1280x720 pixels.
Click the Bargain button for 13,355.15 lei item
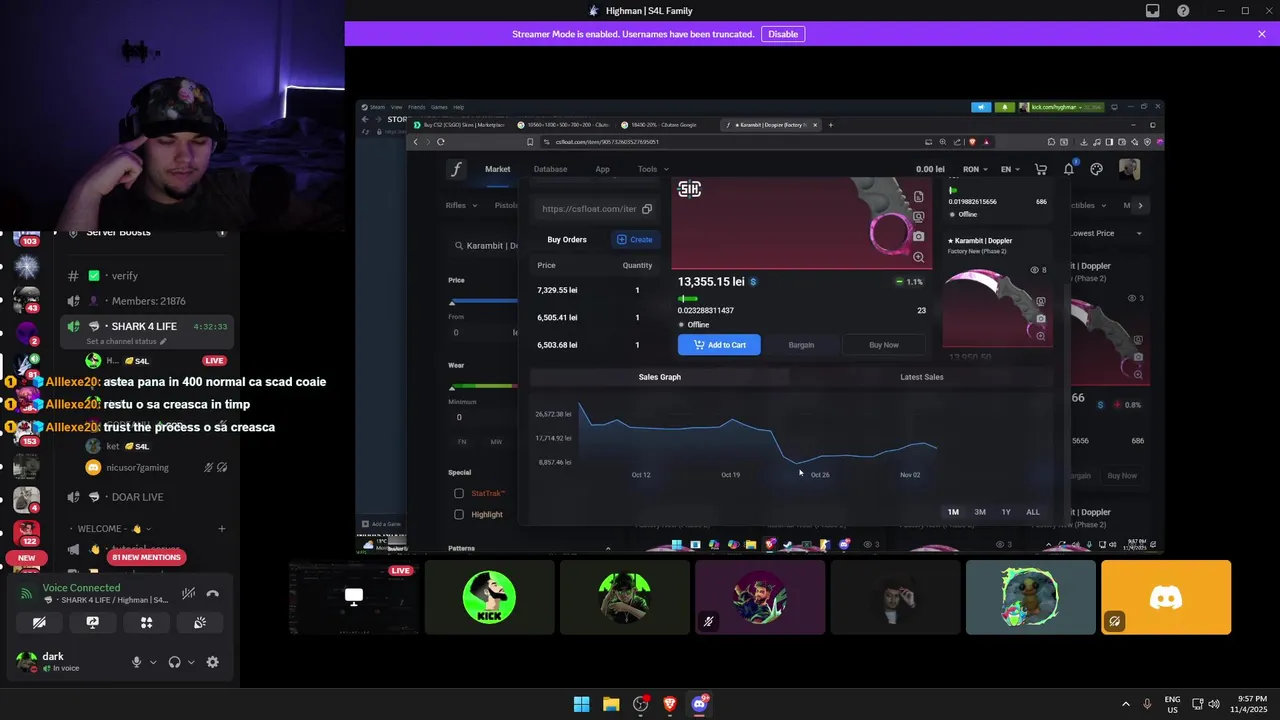coord(801,345)
